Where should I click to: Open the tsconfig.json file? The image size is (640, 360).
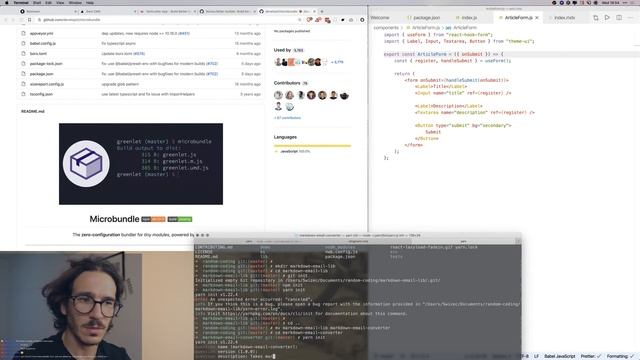[41, 94]
